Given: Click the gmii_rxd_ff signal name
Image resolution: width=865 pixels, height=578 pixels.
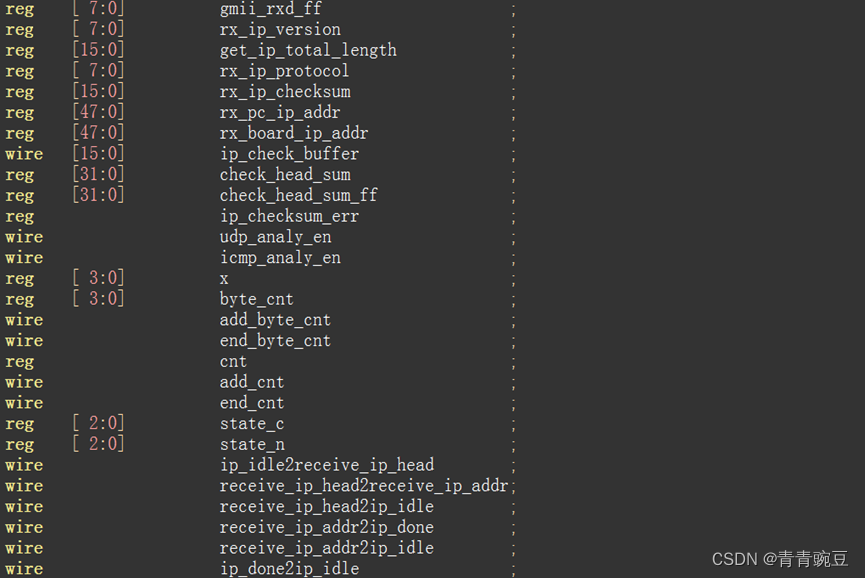Looking at the screenshot, I should point(270,9).
